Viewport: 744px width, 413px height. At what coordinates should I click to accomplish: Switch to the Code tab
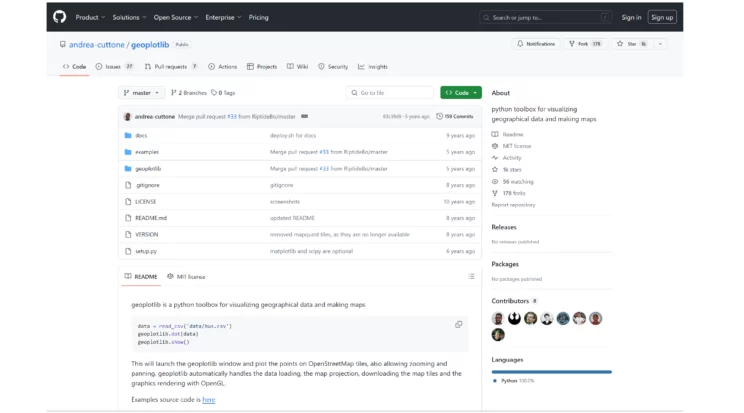[74, 66]
